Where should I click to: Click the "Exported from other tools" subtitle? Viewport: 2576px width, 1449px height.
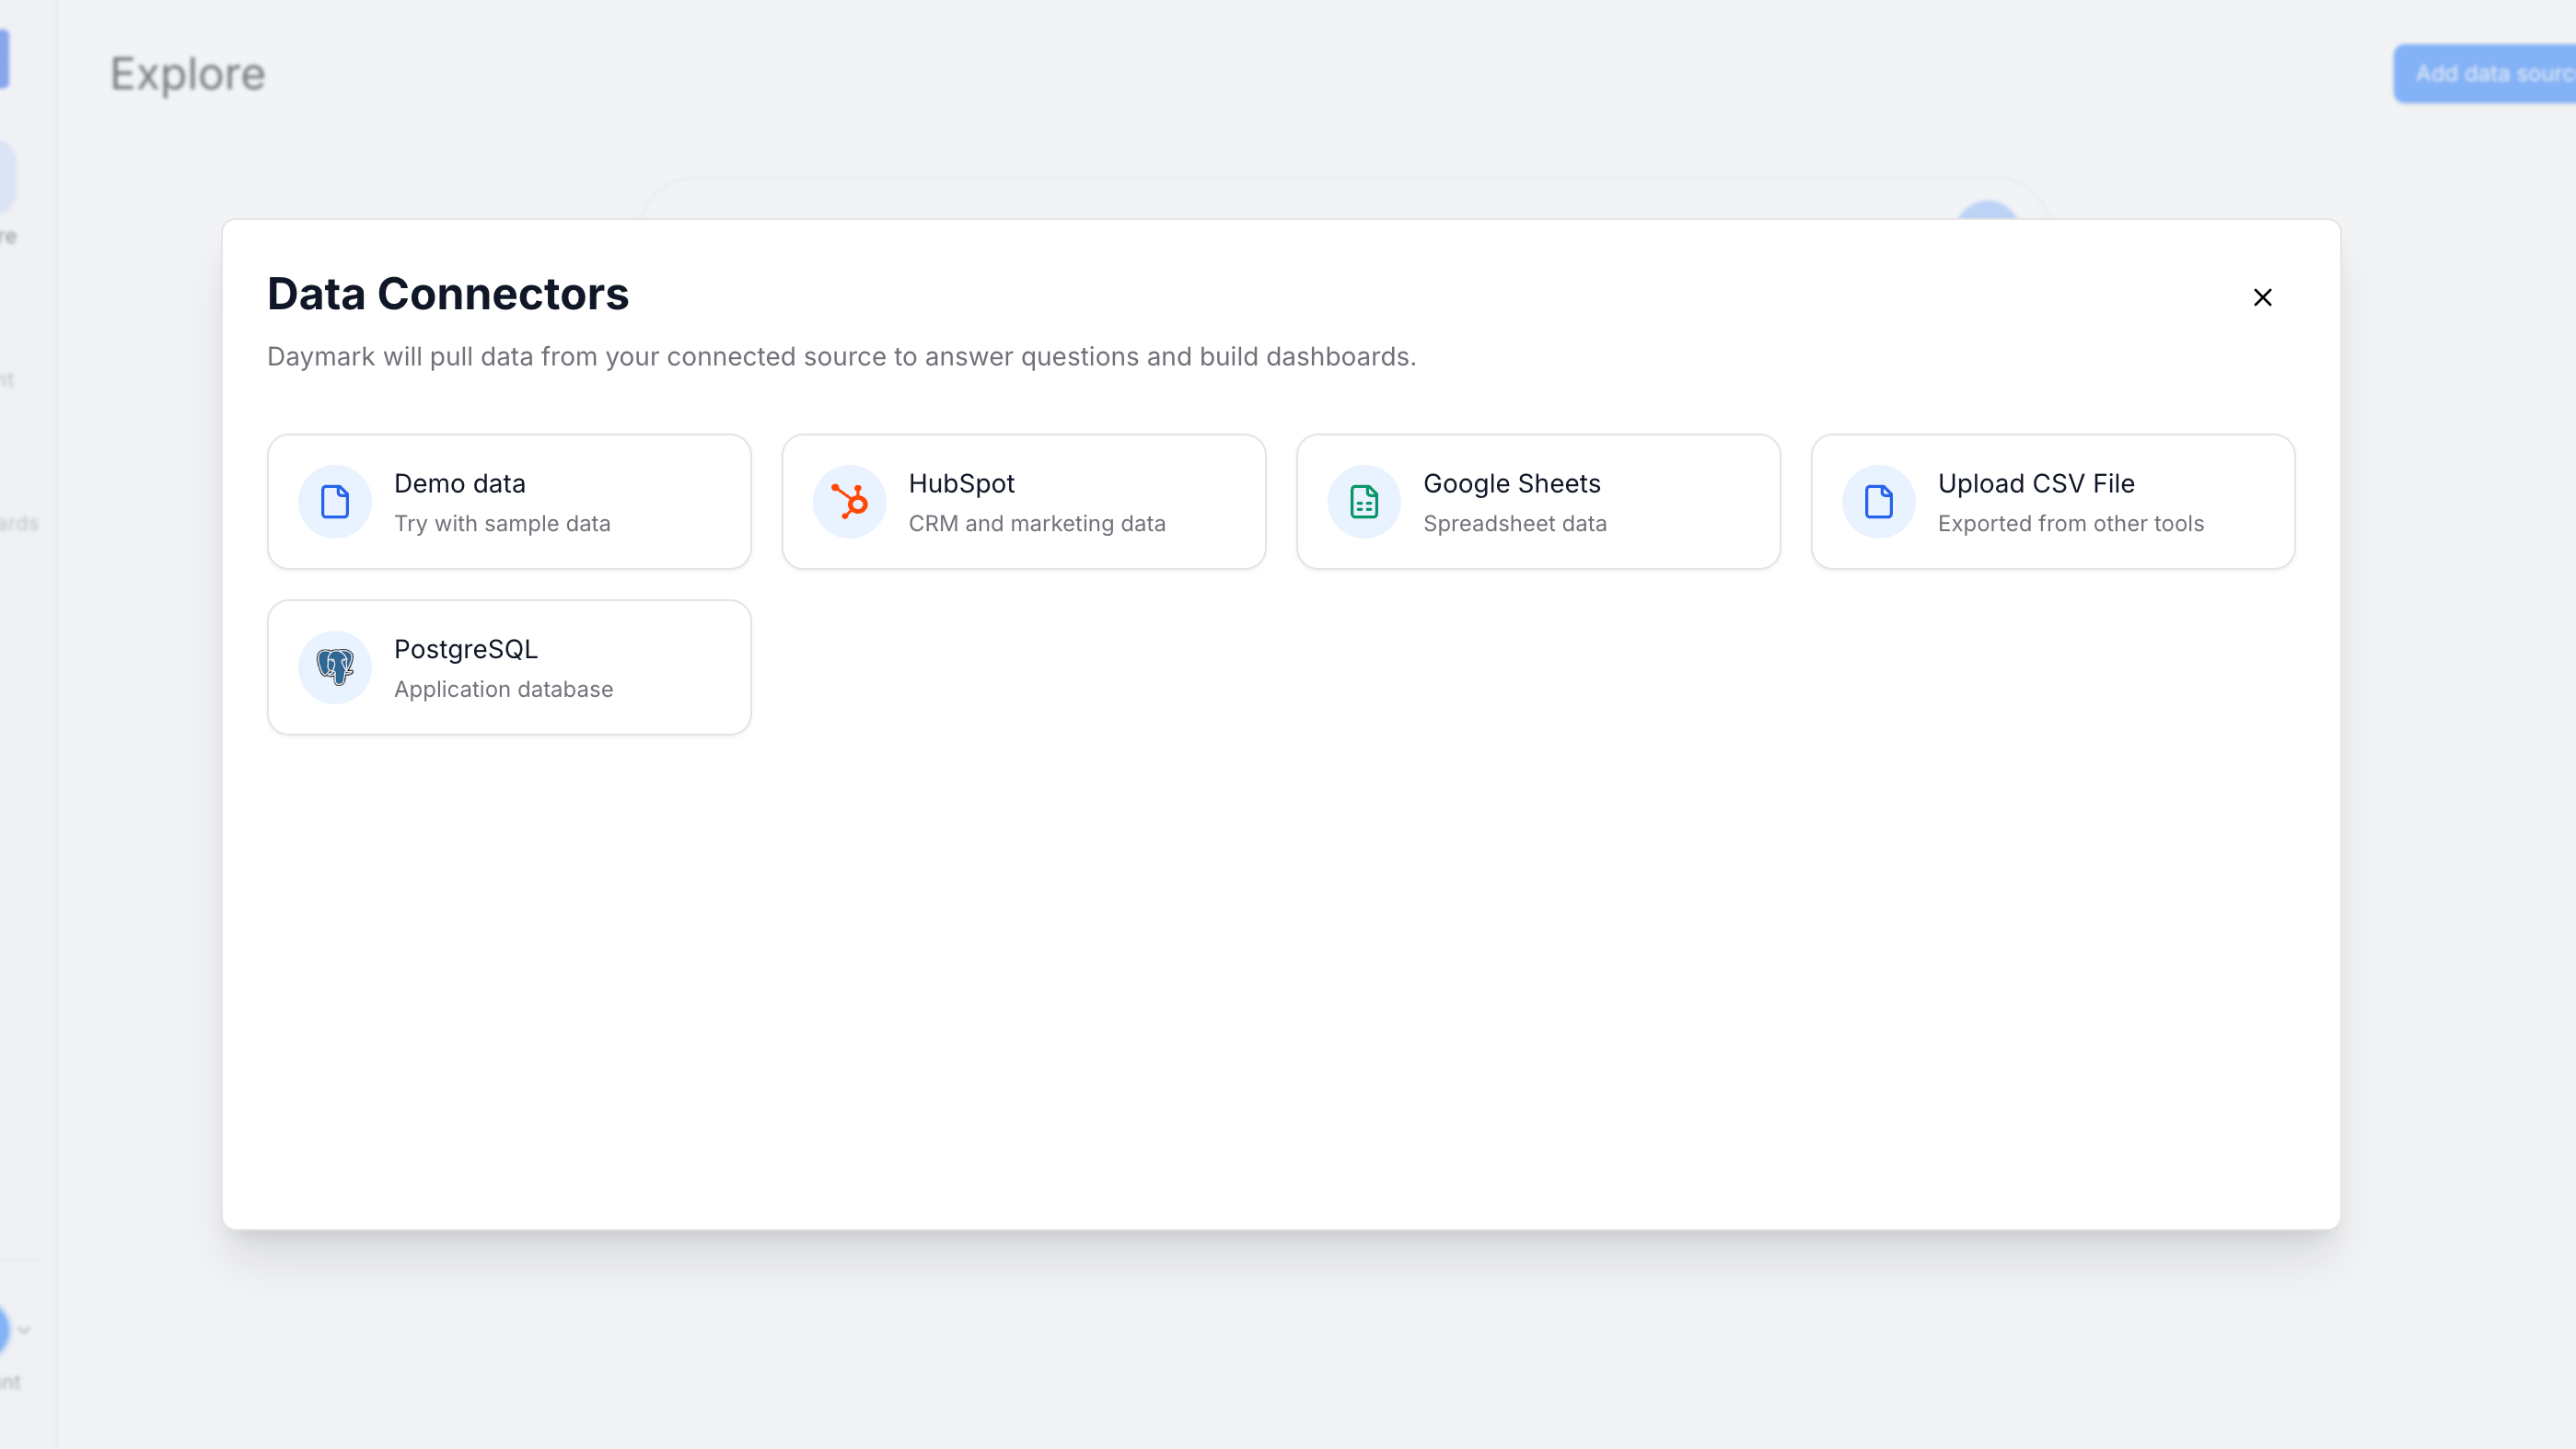[x=2070, y=523]
